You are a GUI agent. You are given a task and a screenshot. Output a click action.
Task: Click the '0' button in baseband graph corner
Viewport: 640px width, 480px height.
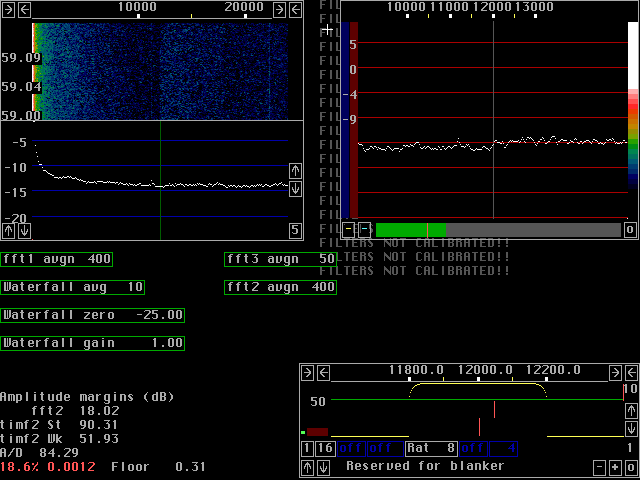pos(631,467)
